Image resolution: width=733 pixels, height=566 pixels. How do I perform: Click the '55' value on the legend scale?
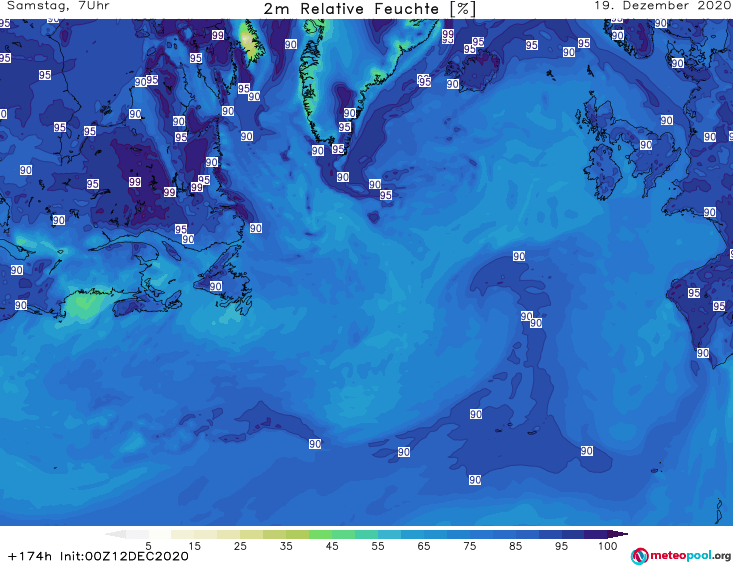pos(378,546)
